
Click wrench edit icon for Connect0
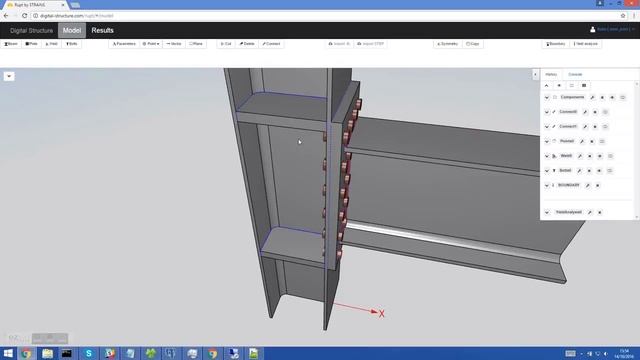pos(585,112)
